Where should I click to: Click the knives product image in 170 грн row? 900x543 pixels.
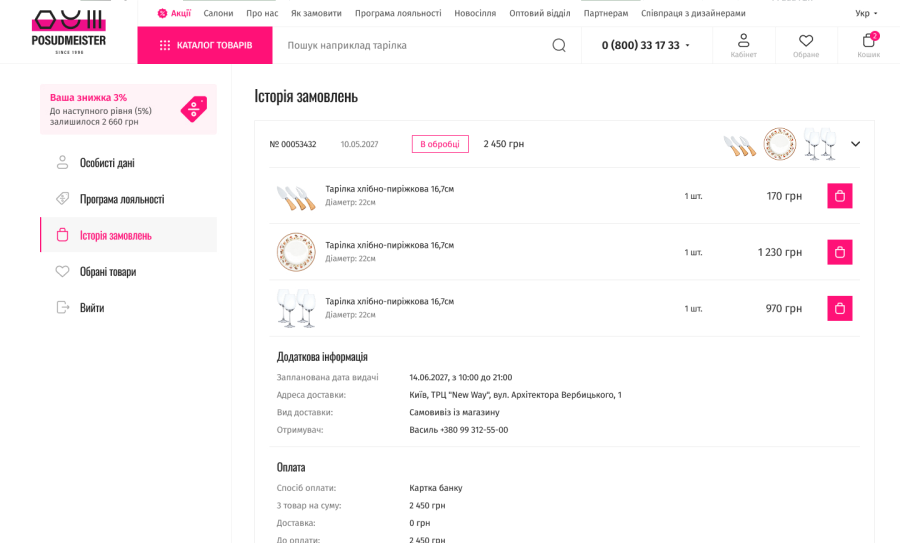point(296,197)
